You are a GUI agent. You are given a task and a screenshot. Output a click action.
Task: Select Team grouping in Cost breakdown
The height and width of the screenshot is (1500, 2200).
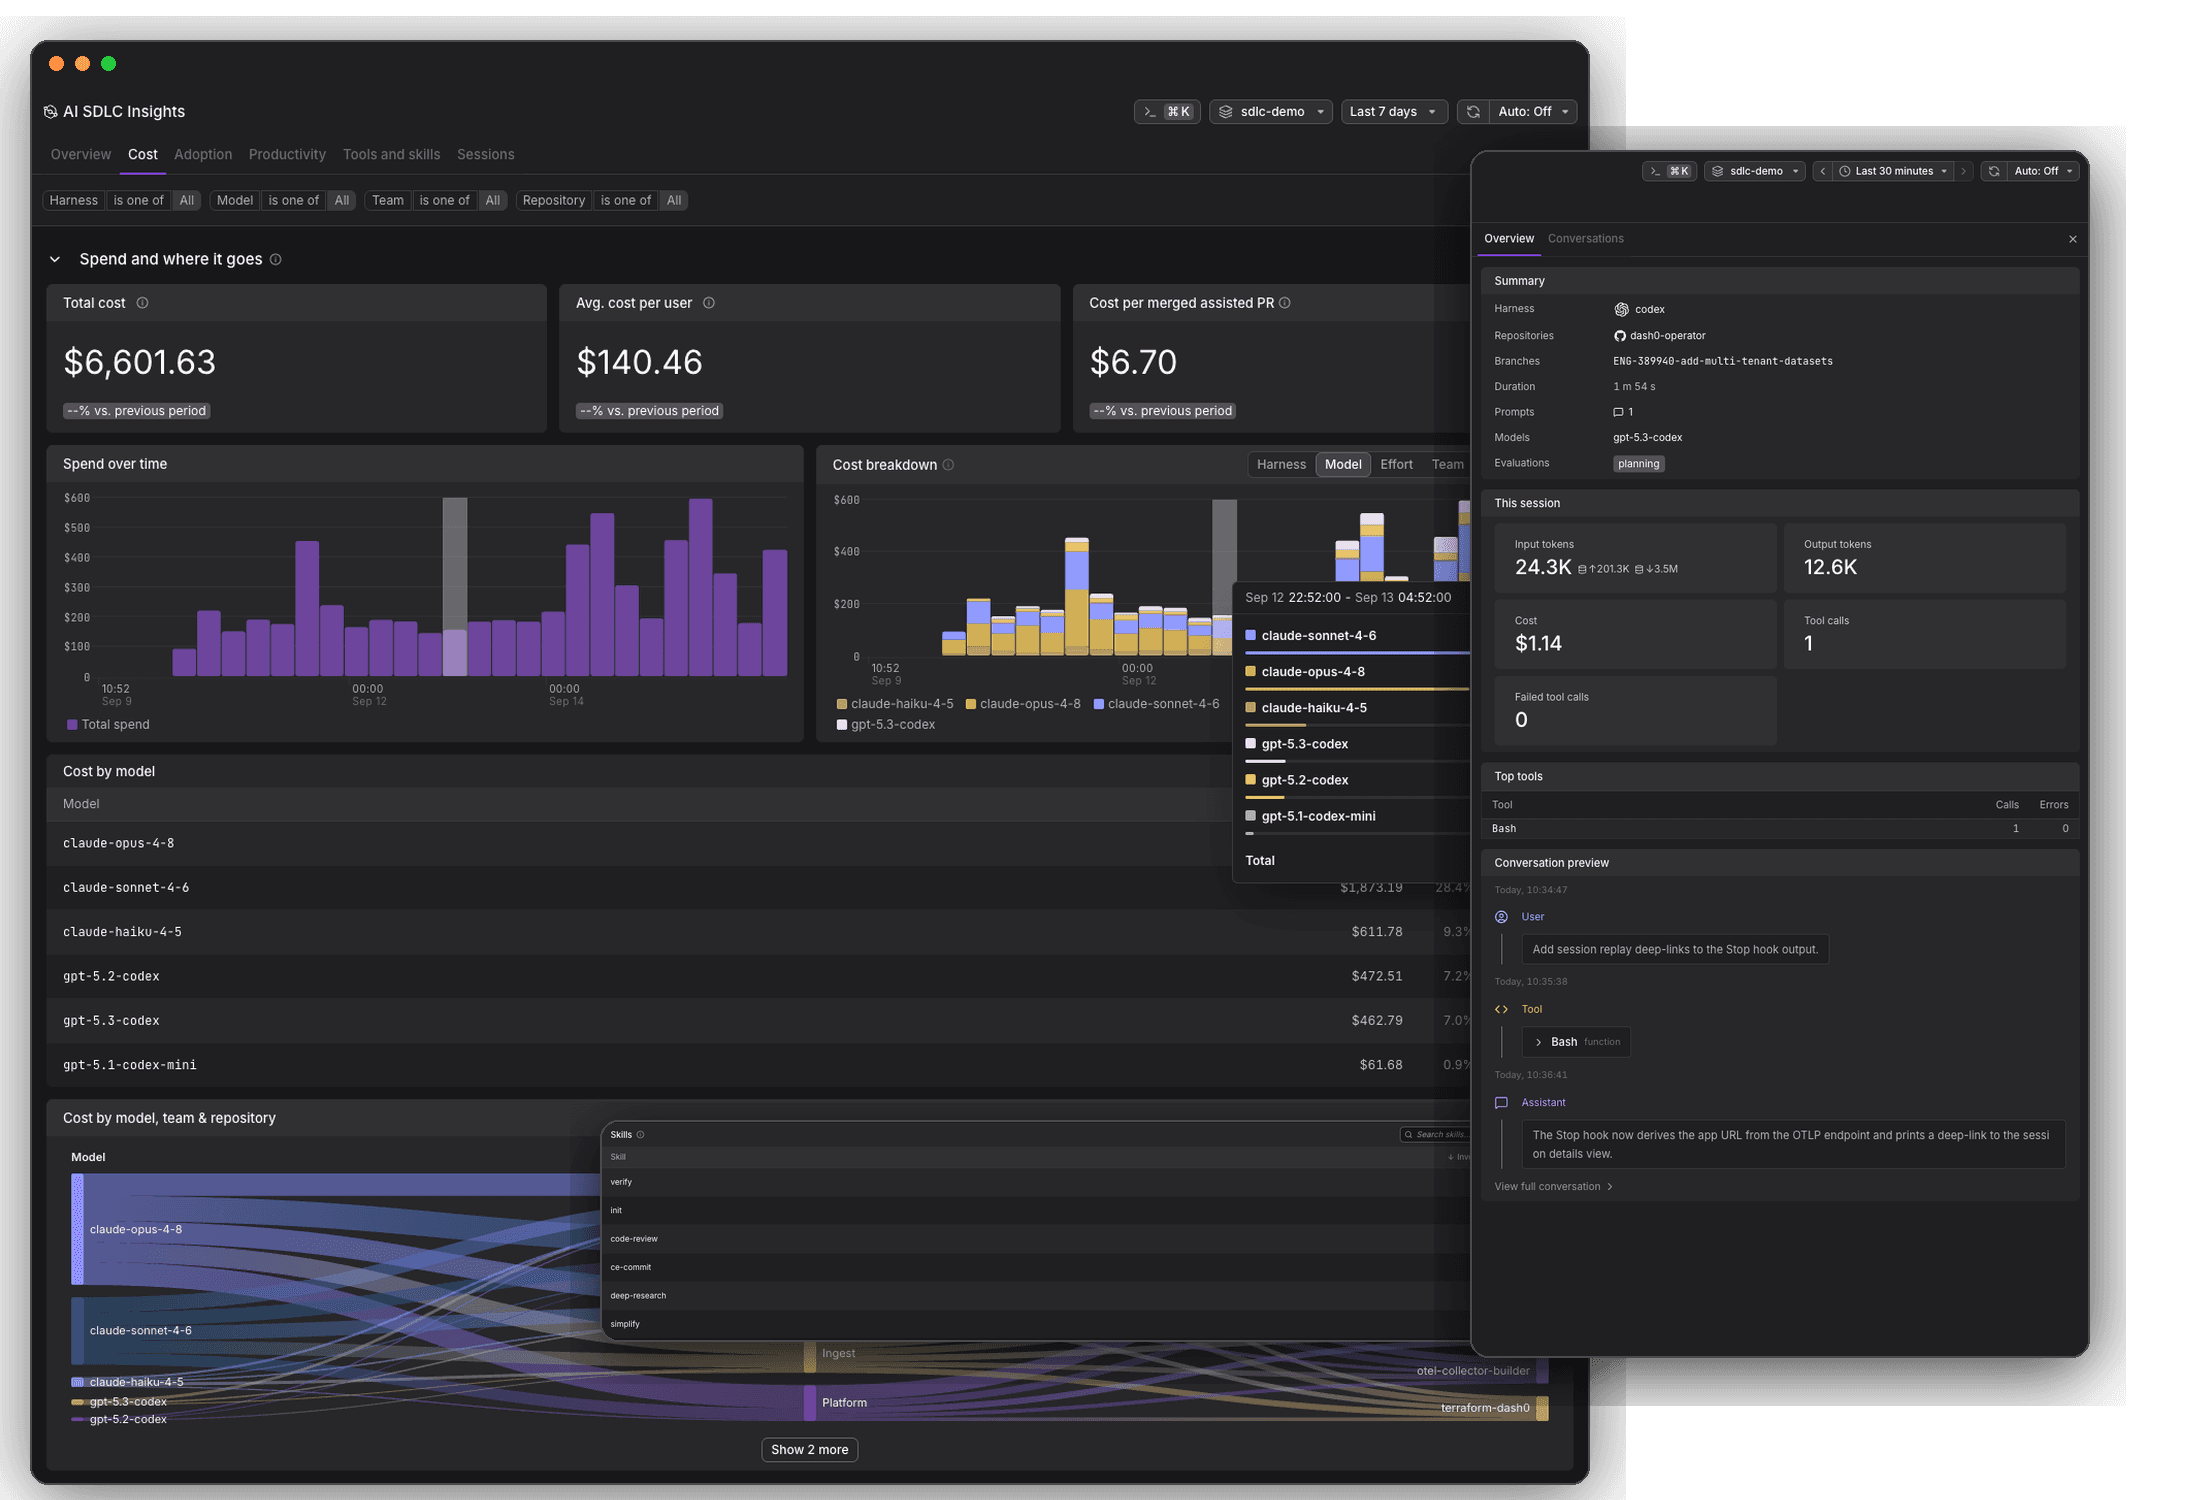click(1447, 465)
